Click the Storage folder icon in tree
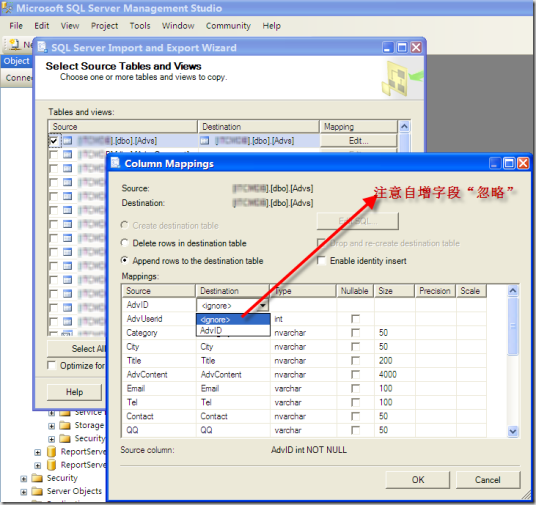The image size is (536, 505). click(x=65, y=425)
